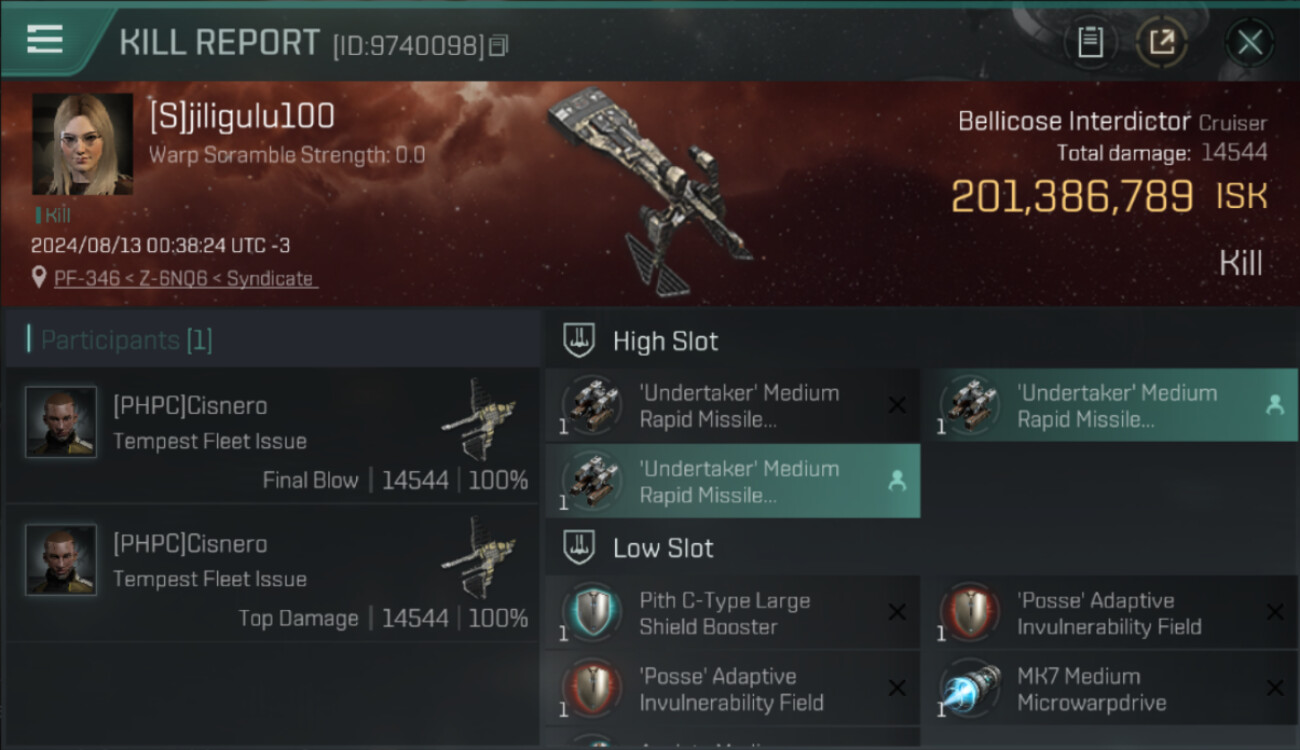Viewport: 1300px width, 750px height.
Task: Click MK7 Medium Microwarpdrive module
Action: [1110, 689]
